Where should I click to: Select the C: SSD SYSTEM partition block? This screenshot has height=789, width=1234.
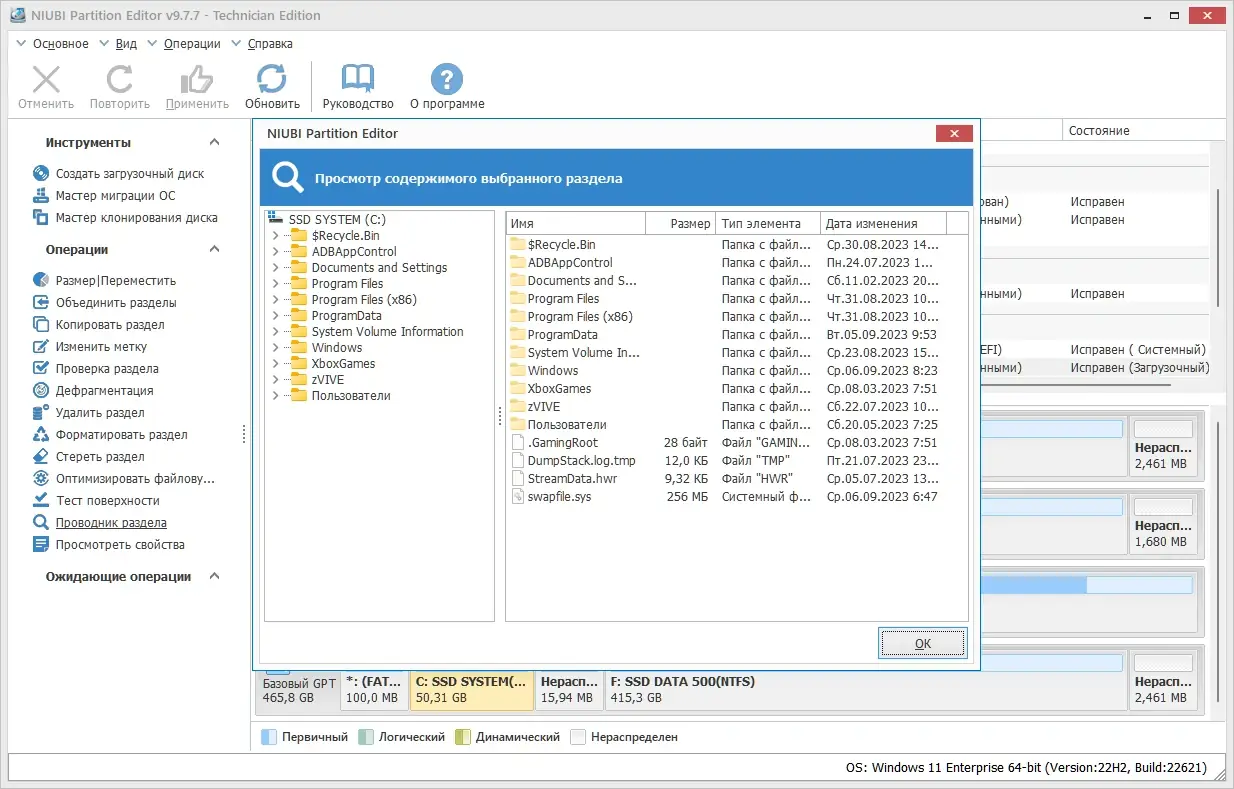pos(471,690)
